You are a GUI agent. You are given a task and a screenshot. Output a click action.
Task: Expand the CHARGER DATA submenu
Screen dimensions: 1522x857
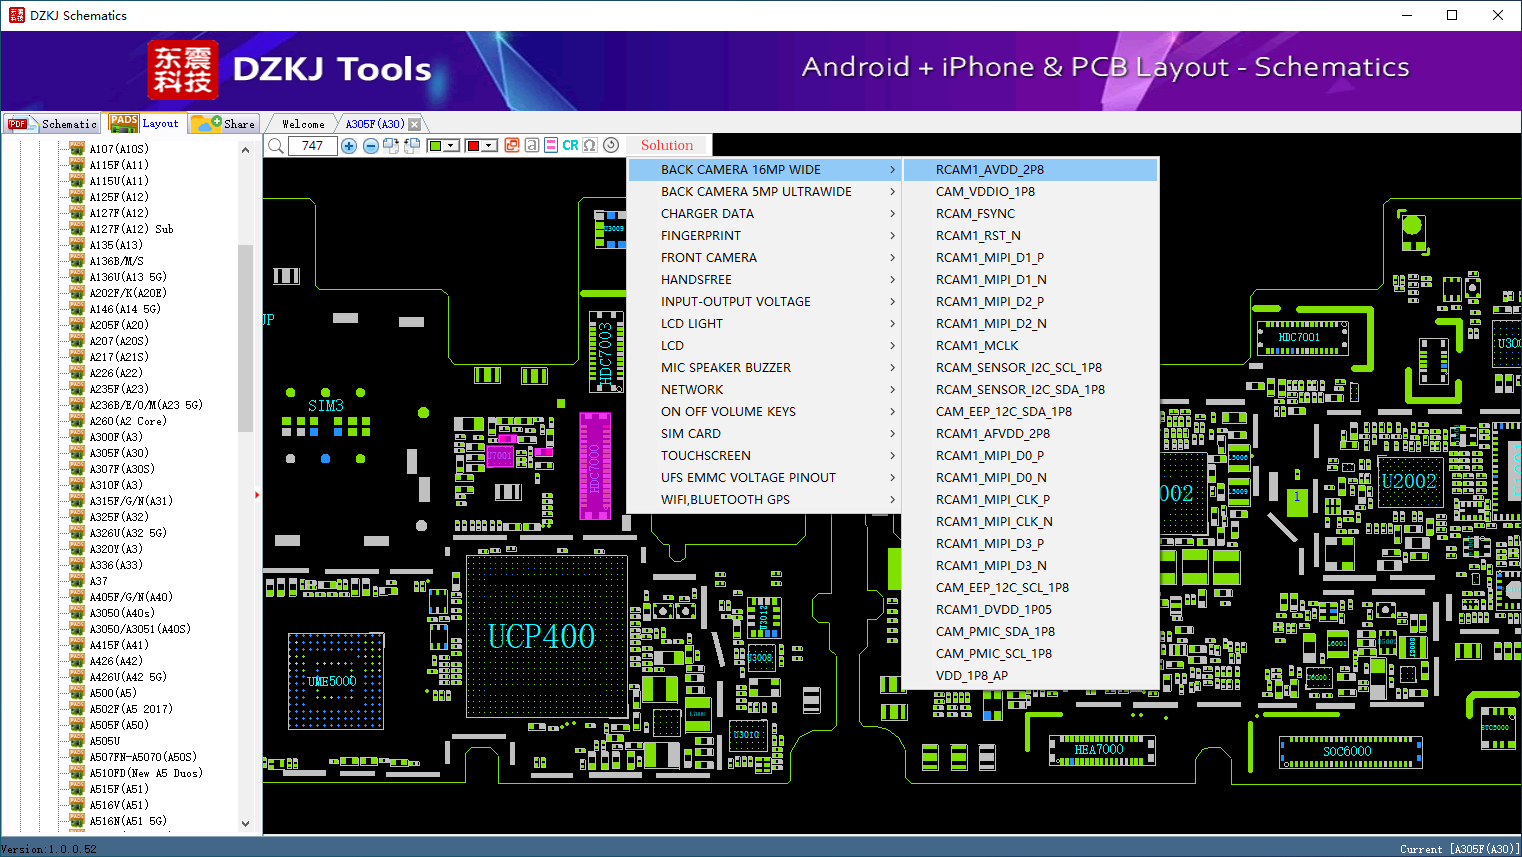point(765,214)
